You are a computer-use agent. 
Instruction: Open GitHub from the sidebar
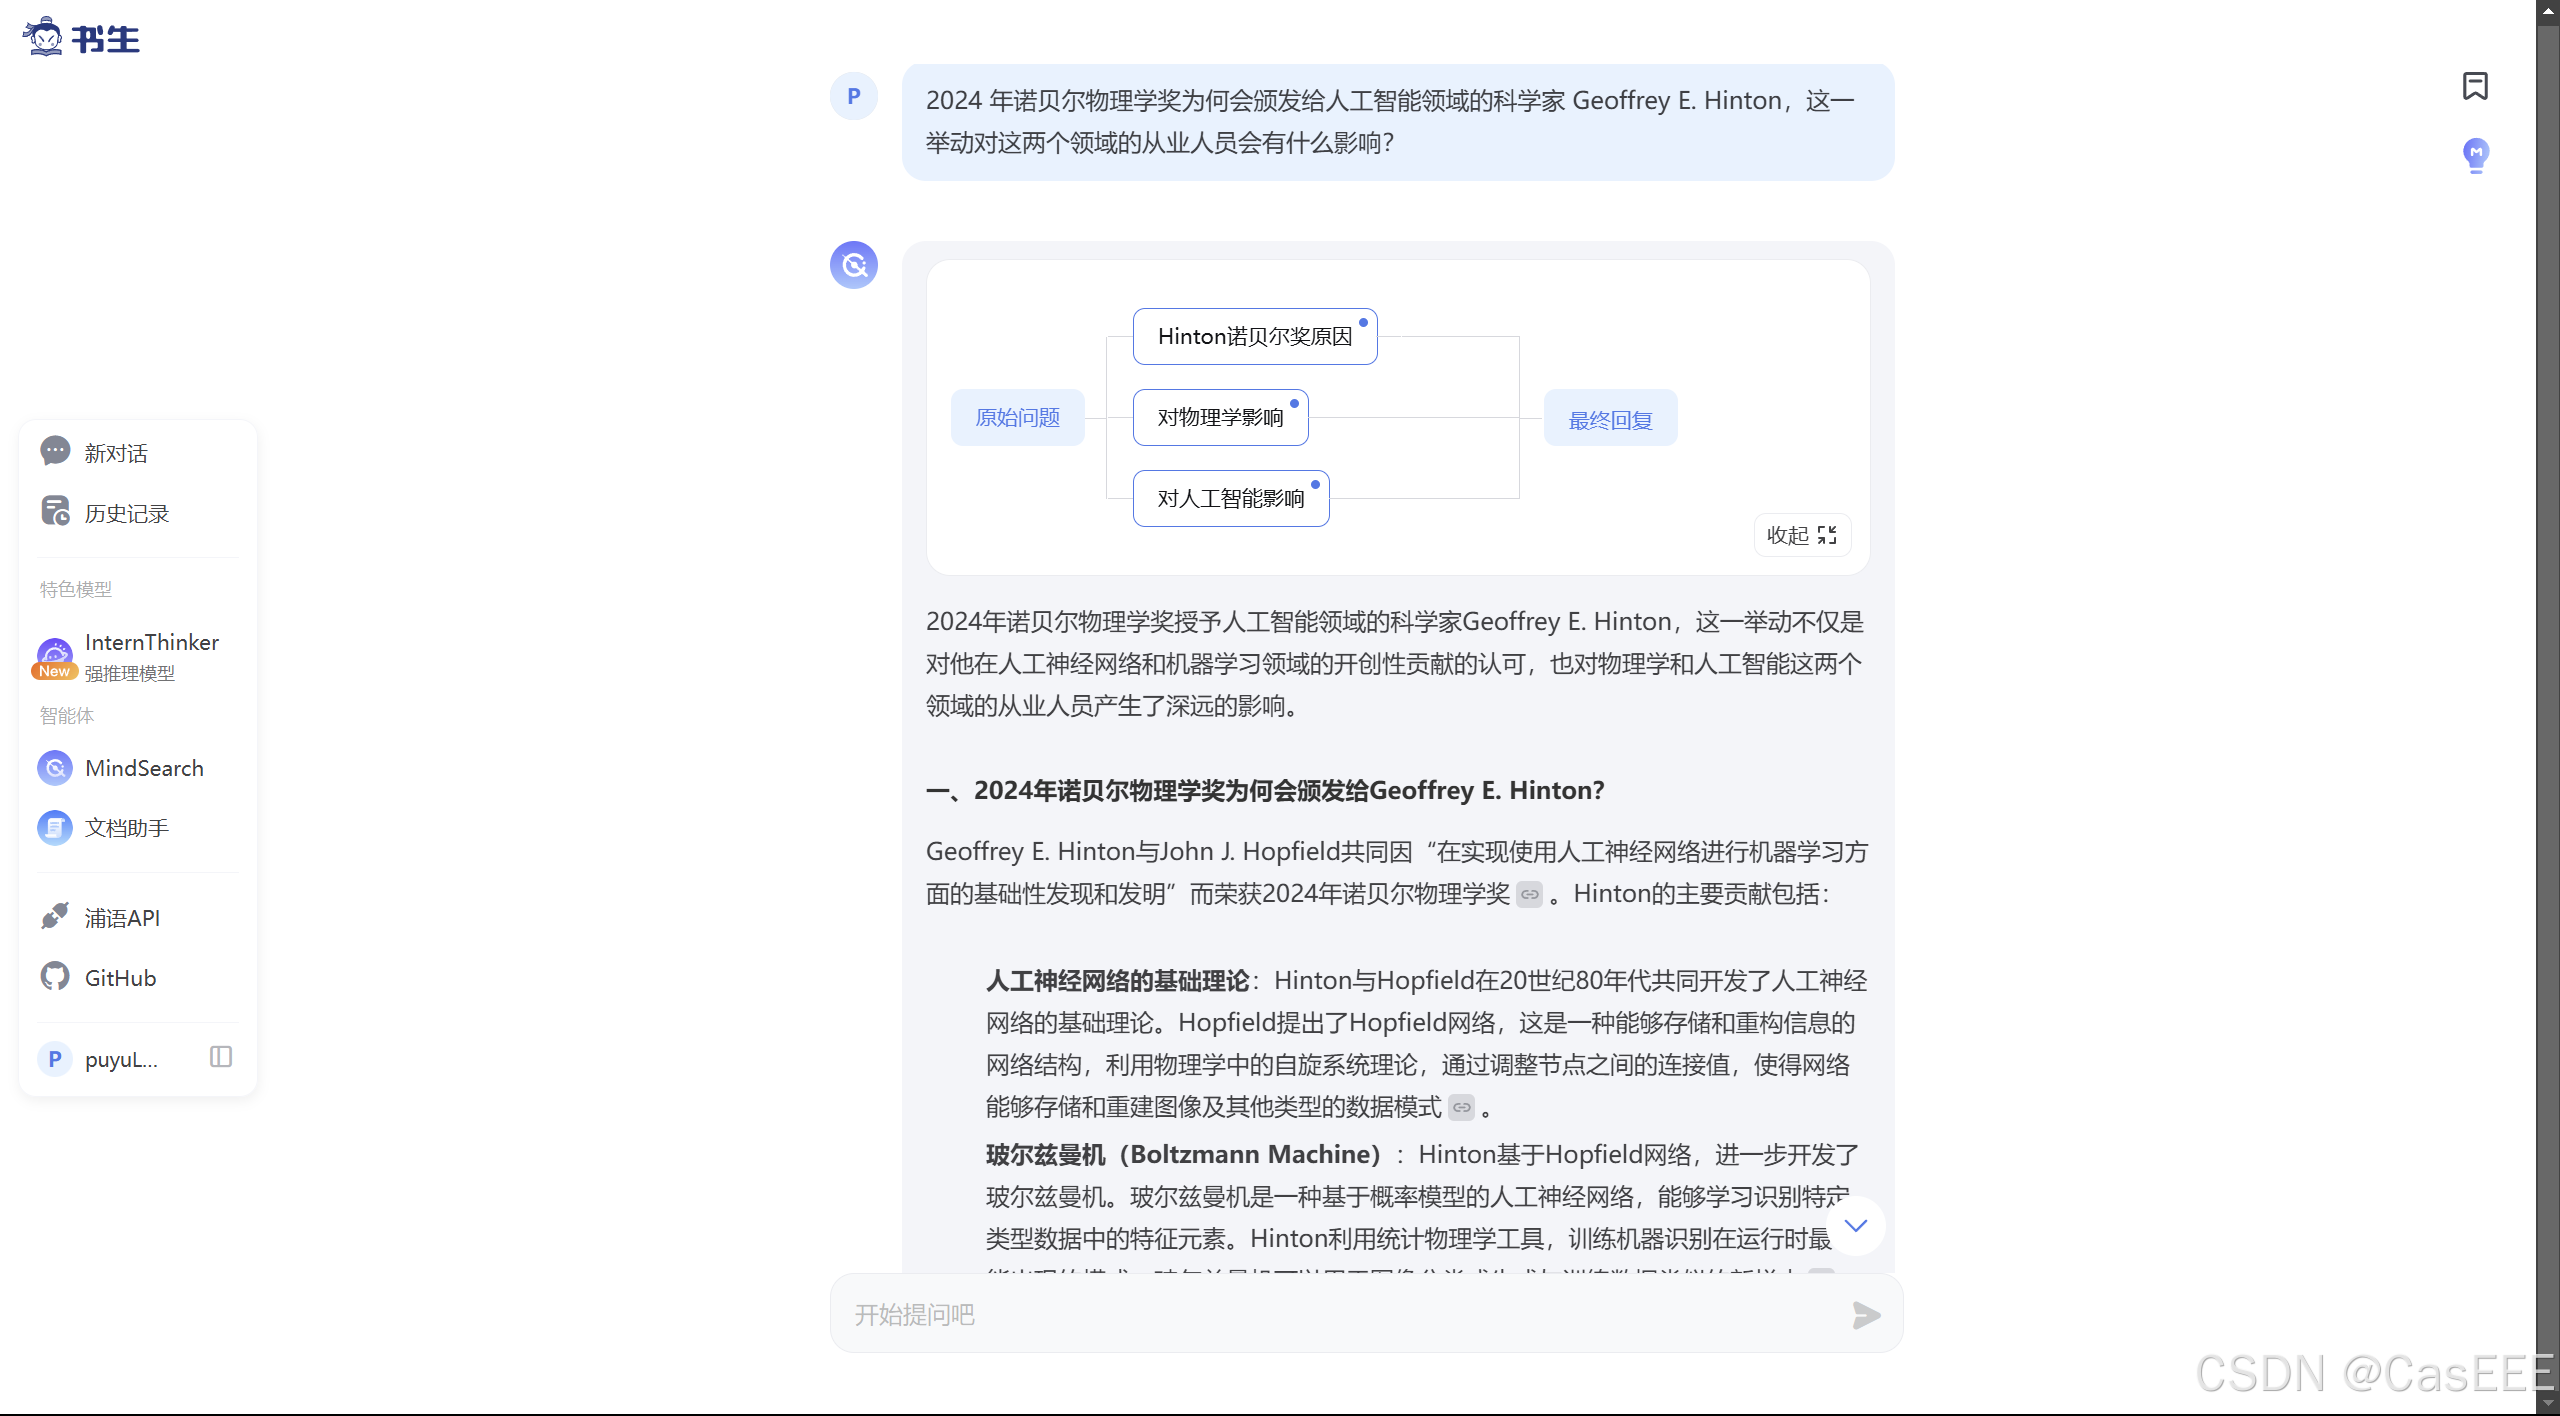coord(120,978)
